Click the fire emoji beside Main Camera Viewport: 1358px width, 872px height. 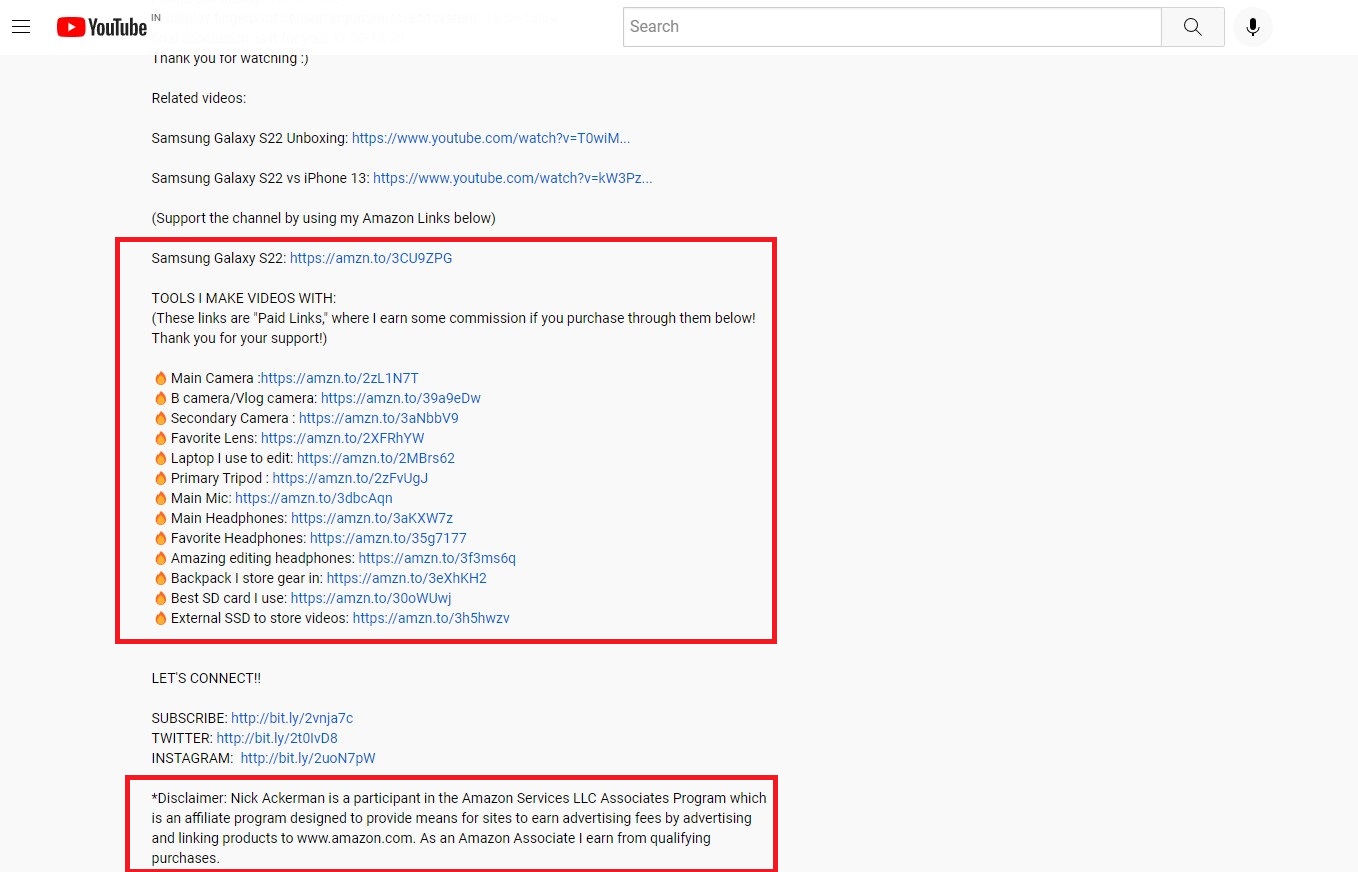(160, 378)
